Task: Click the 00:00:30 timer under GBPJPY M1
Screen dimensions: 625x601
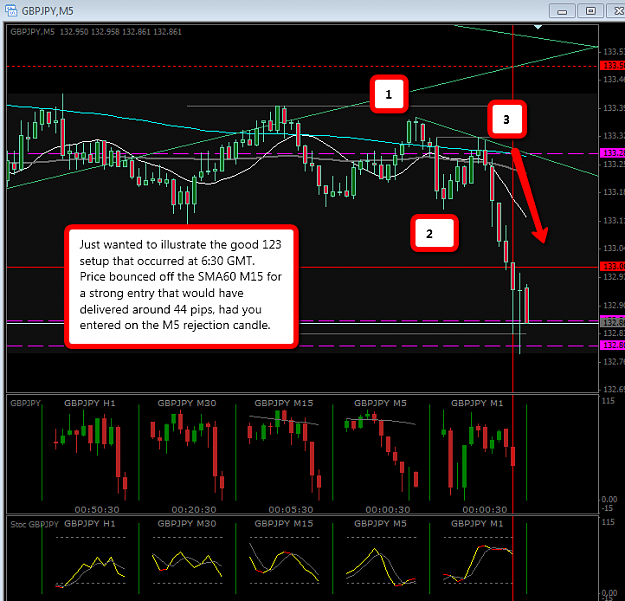Action: click(485, 509)
